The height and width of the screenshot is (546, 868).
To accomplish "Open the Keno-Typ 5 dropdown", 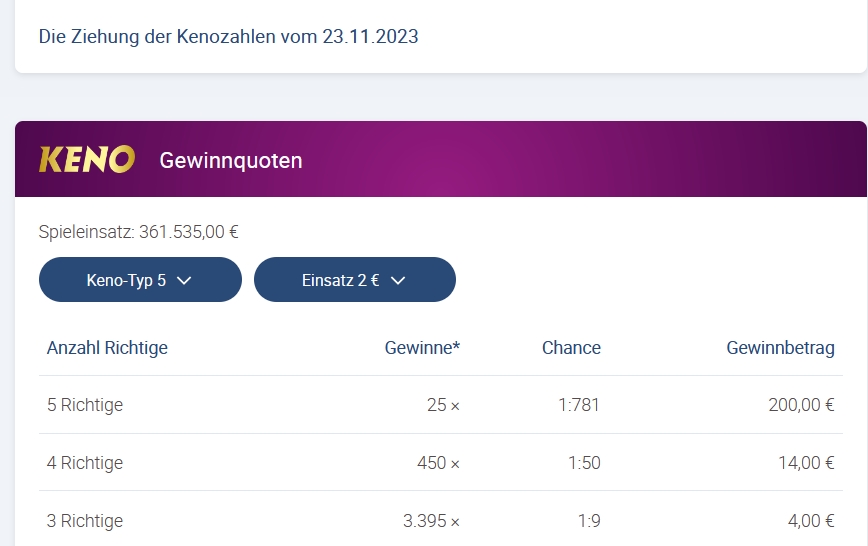I will coord(140,280).
